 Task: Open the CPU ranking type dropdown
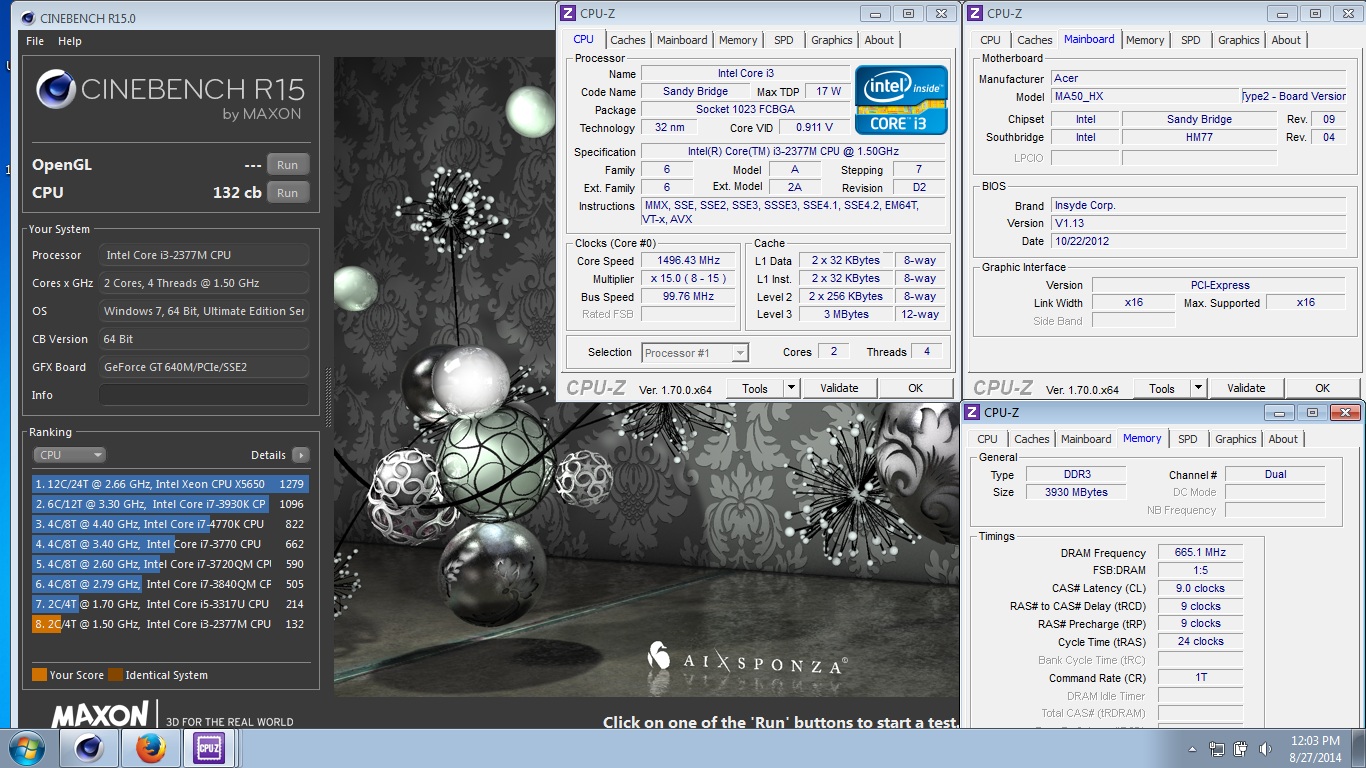tap(69, 455)
